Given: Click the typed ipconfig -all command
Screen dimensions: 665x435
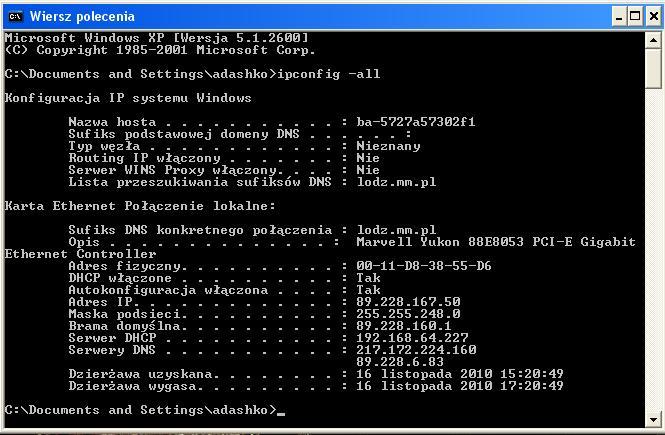Looking at the screenshot, I should point(329,74).
